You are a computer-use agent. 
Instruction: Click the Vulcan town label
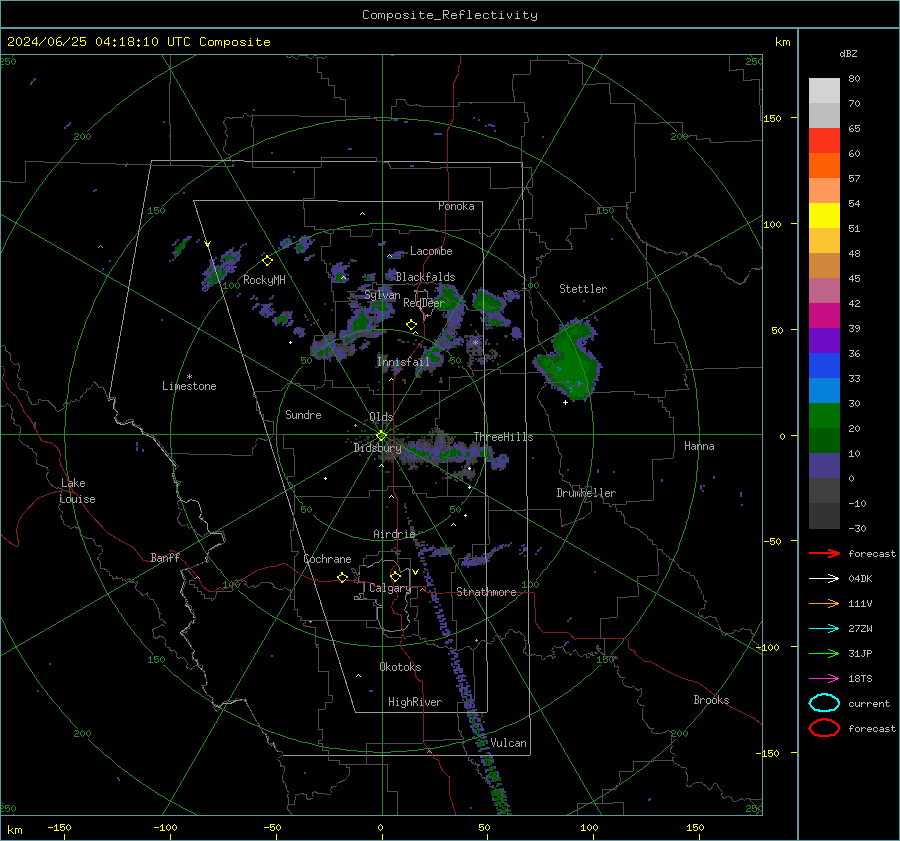(x=508, y=743)
